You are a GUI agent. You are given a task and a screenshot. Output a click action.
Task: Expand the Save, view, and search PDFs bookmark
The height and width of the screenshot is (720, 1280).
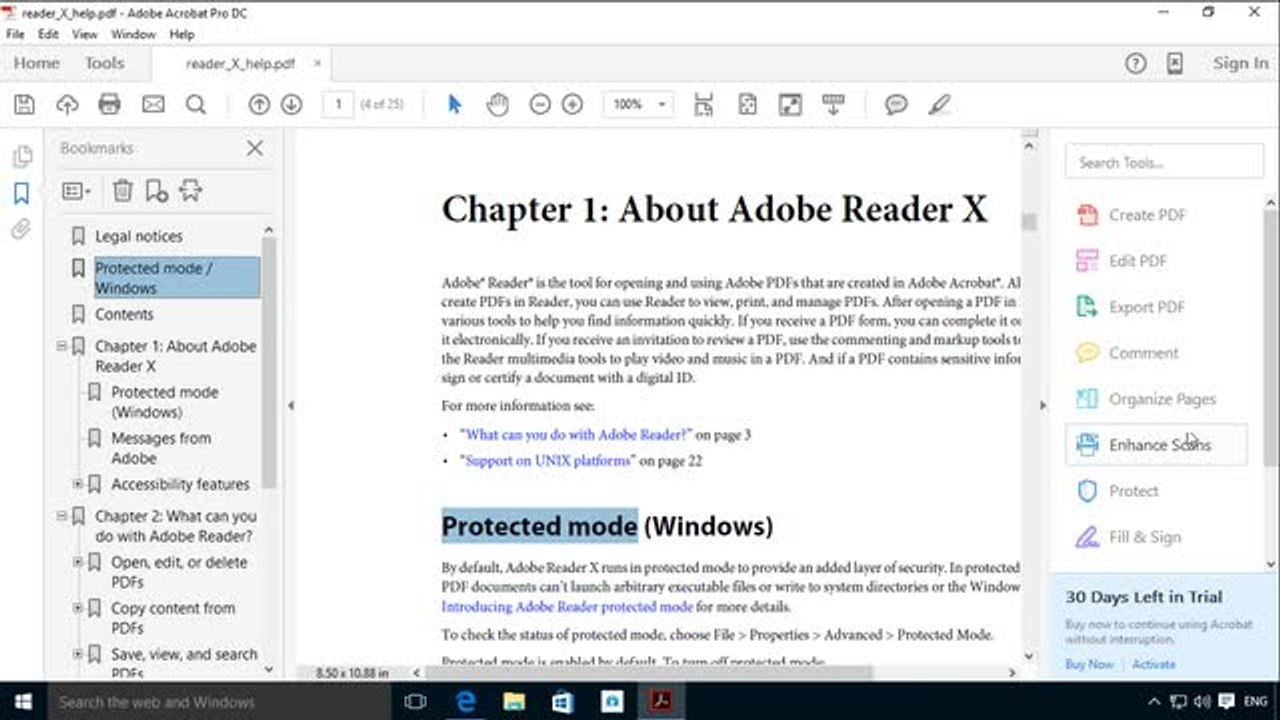(x=78, y=654)
